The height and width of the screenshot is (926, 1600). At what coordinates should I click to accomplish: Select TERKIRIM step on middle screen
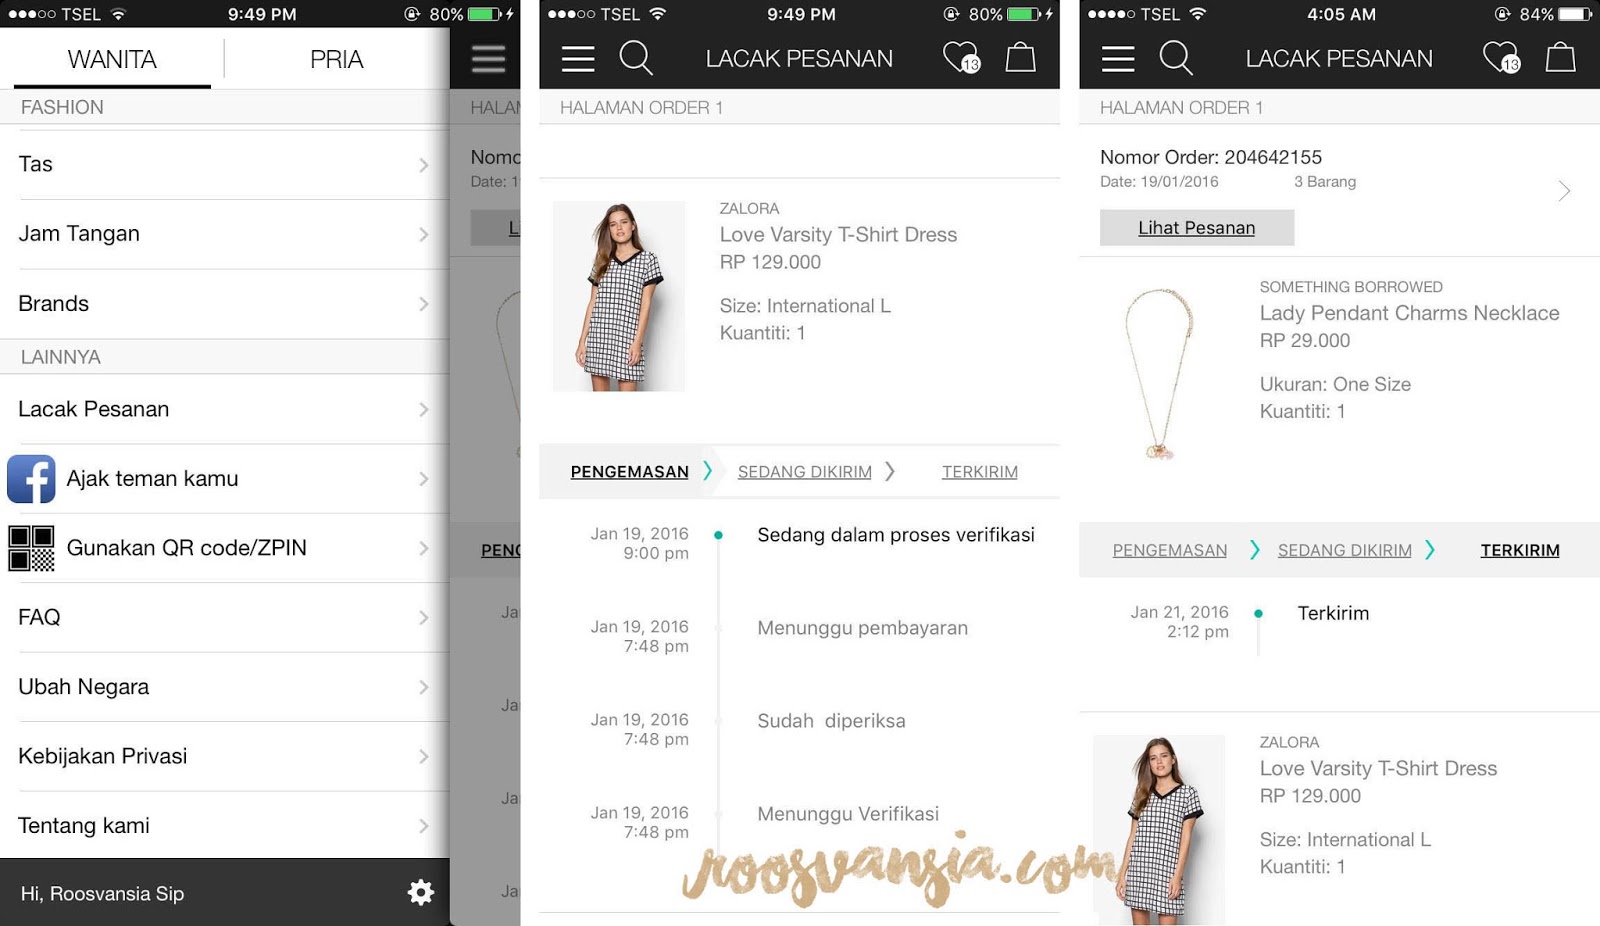980,472
